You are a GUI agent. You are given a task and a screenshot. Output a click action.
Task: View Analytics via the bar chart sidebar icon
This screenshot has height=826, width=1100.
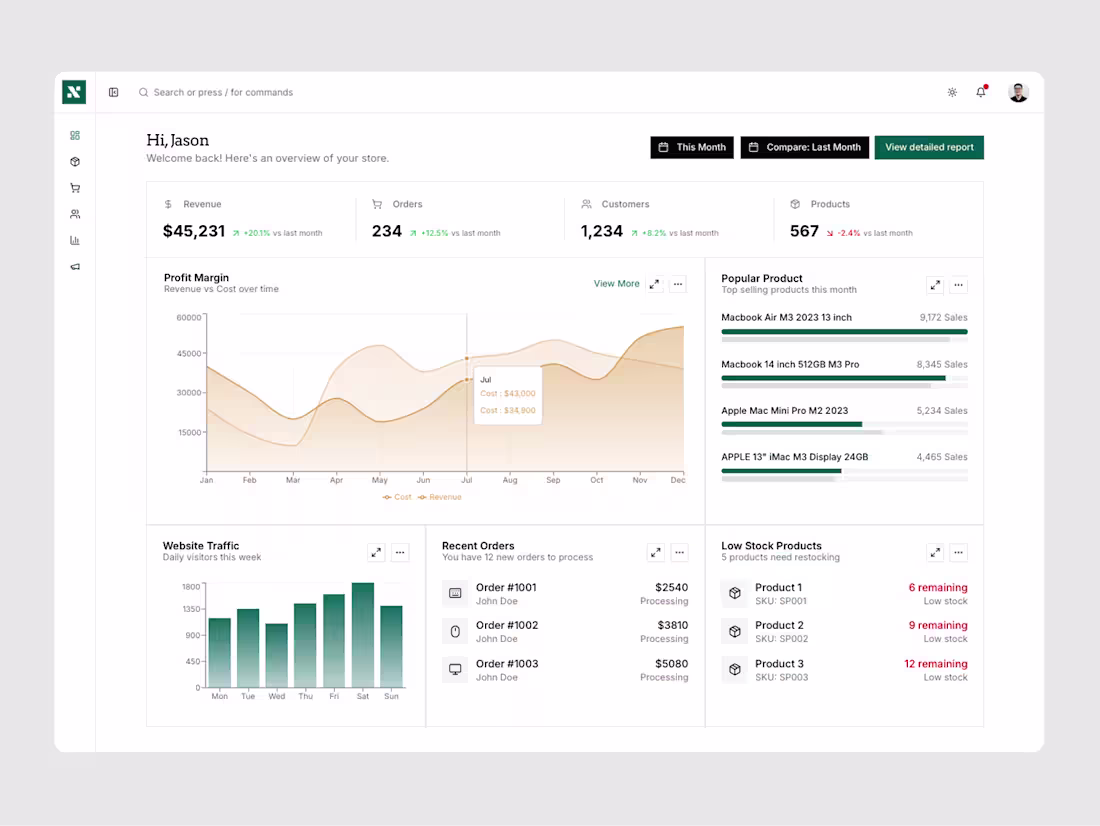(74, 240)
